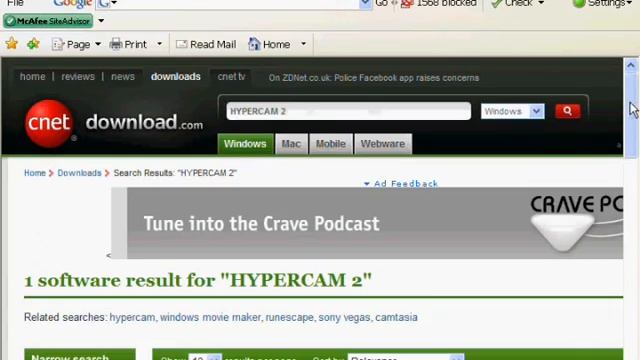This screenshot has height=360, width=640.
Task: Click the McAfee SiteAdvisor button
Action: 48,21
